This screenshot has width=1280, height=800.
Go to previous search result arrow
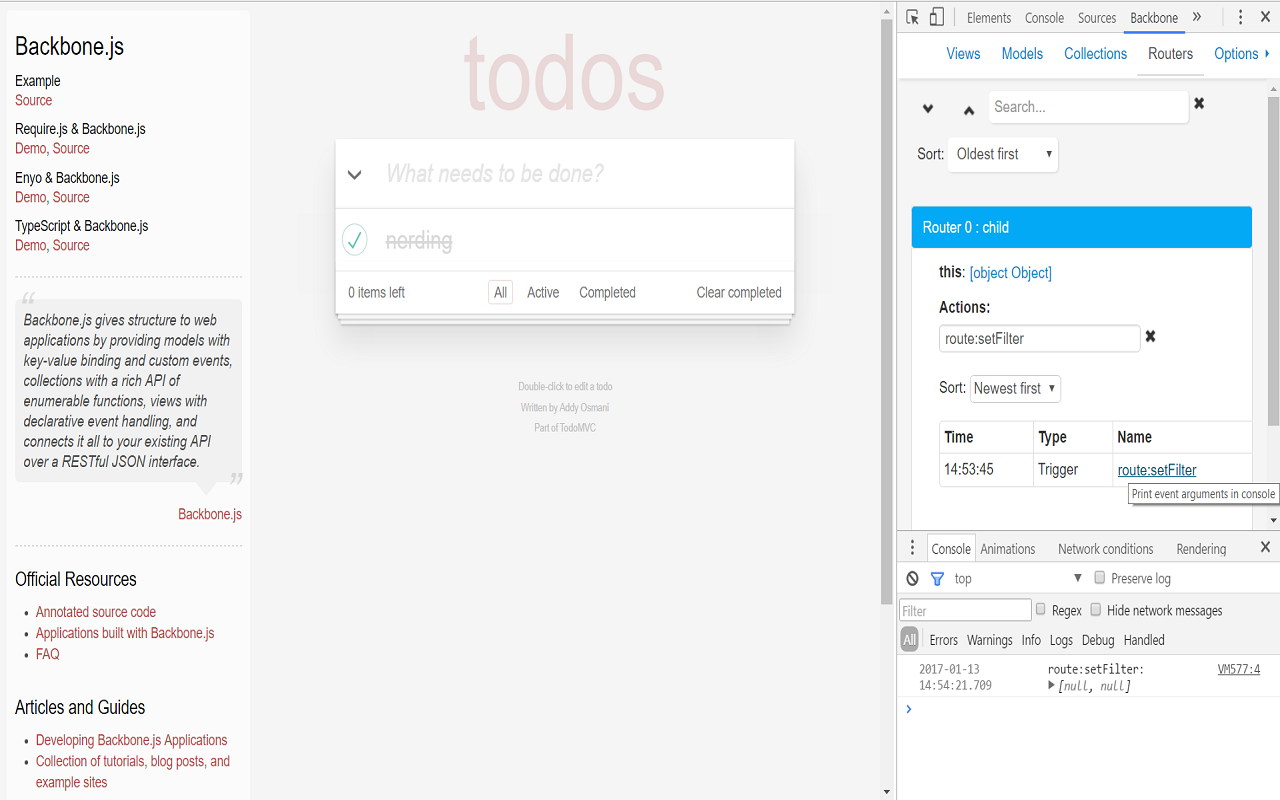pyautogui.click(x=968, y=109)
